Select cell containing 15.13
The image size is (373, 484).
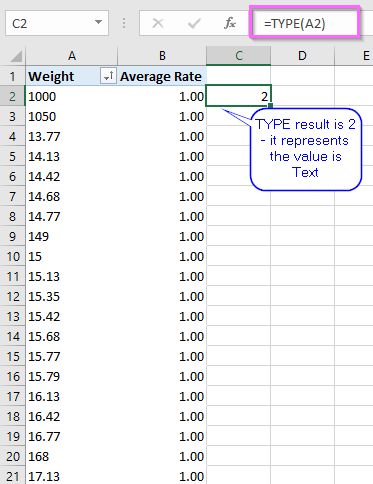pyautogui.click(x=72, y=276)
